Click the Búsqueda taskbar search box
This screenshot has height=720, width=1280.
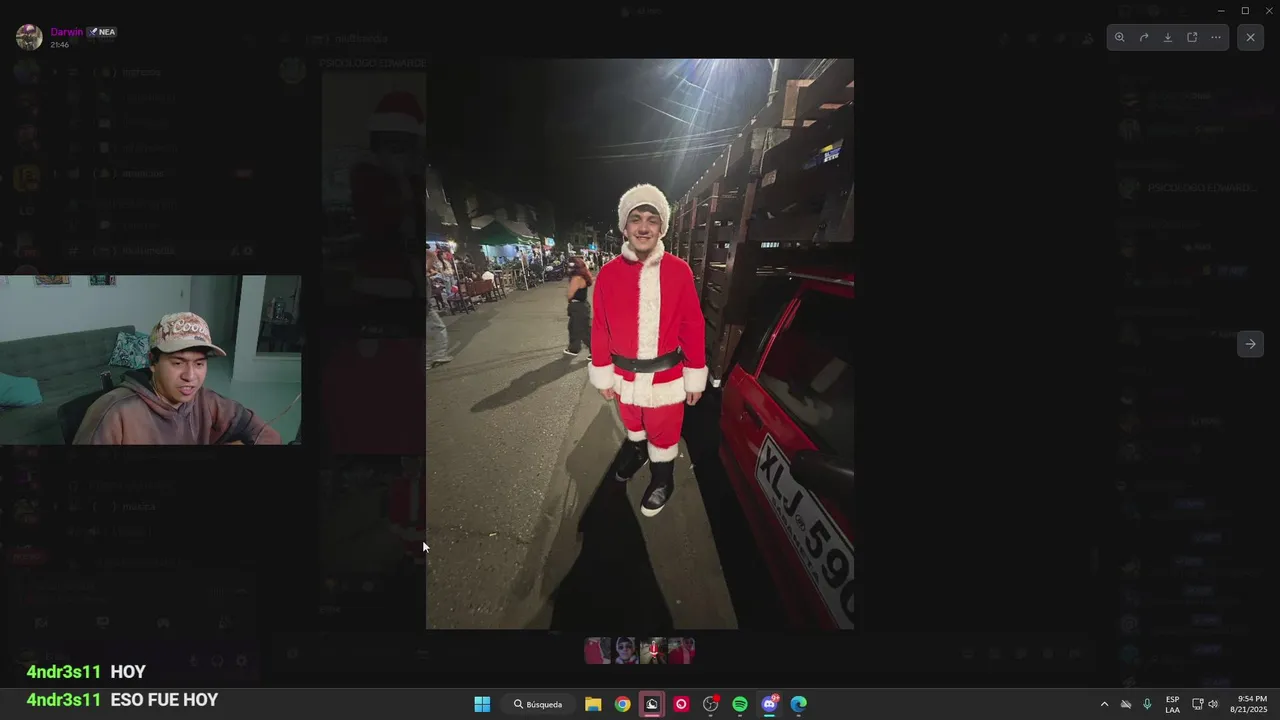pos(539,704)
